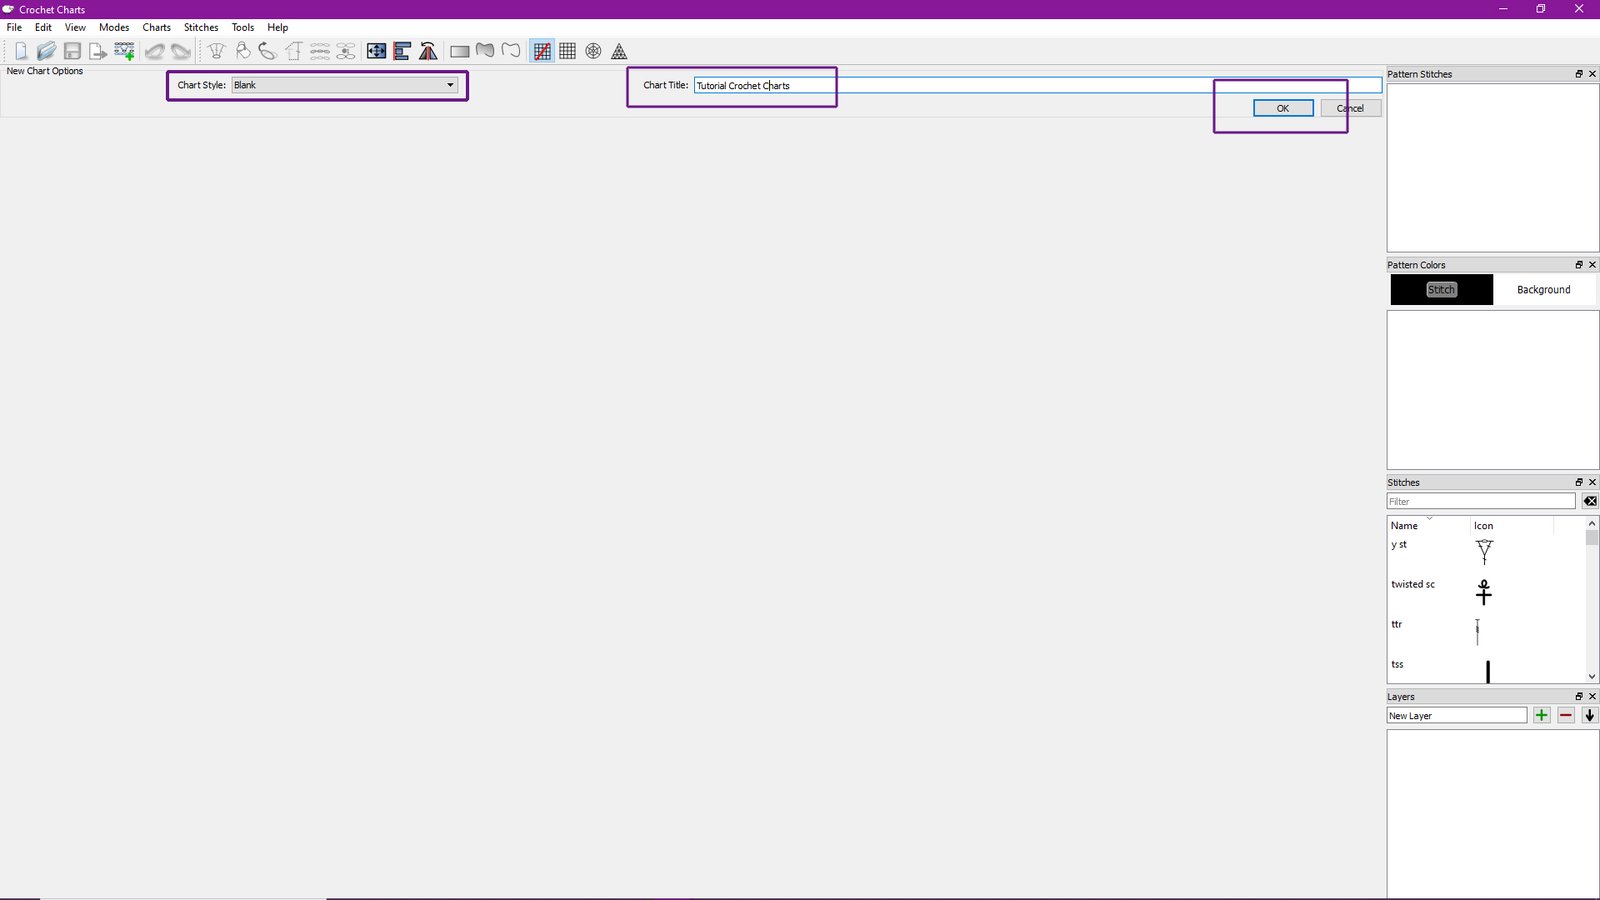Click the zoom-to-fit arrows icon
This screenshot has height=900, width=1600.
click(376, 51)
